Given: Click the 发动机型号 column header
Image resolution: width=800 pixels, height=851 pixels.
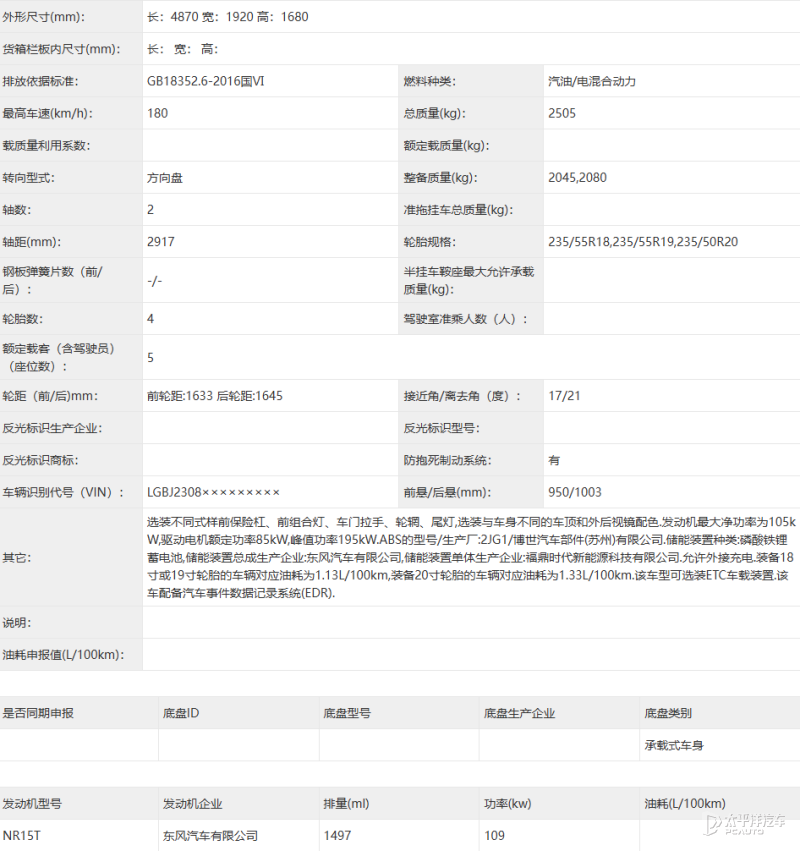Looking at the screenshot, I should pyautogui.click(x=32, y=803).
